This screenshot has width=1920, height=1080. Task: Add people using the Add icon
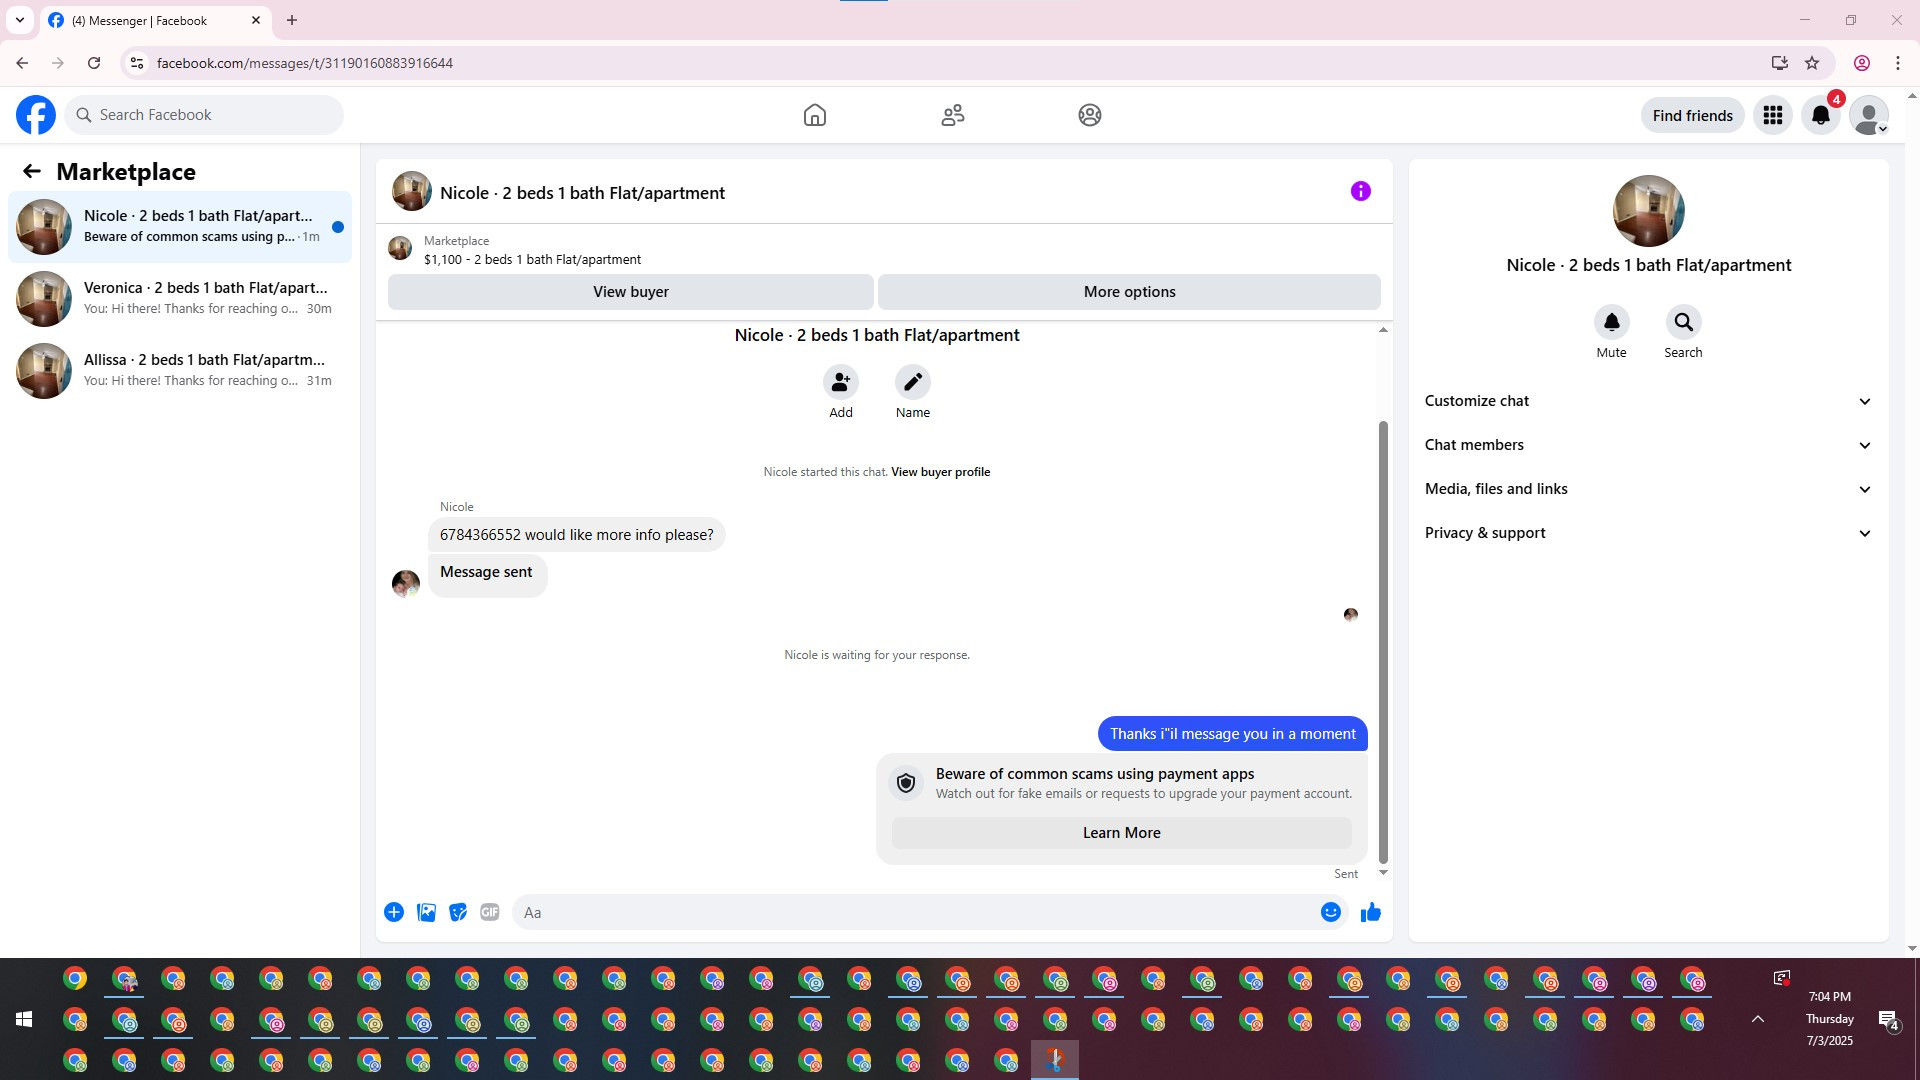click(x=840, y=382)
